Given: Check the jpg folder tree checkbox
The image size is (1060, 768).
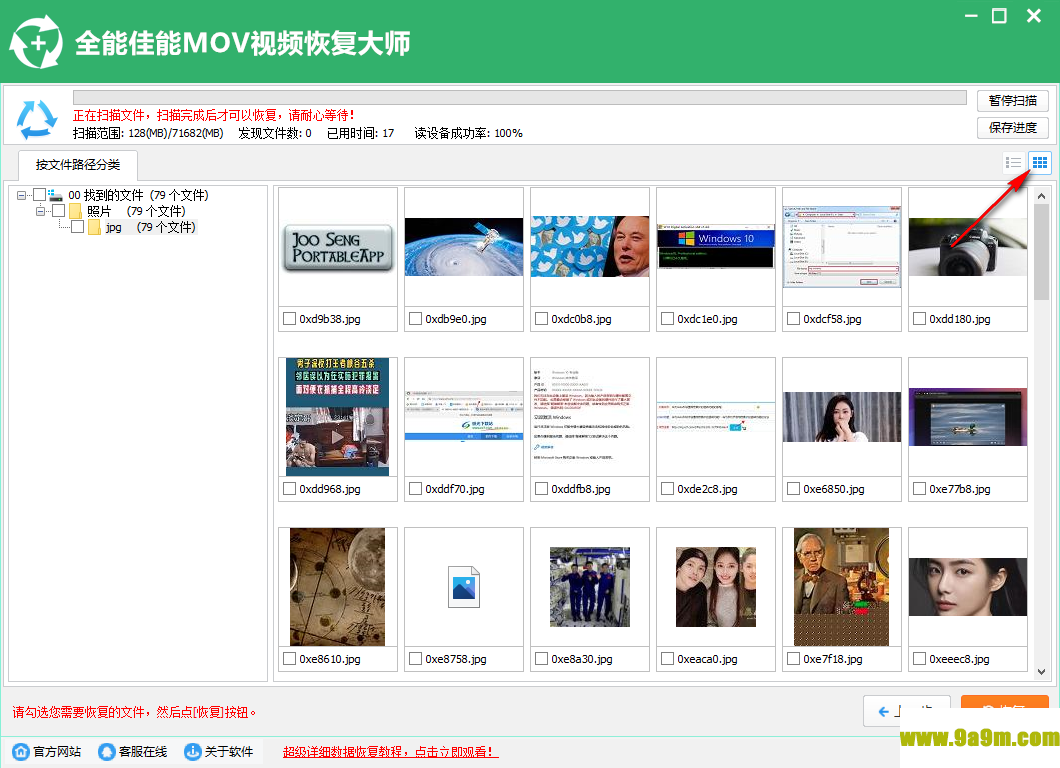Looking at the screenshot, I should tap(77, 227).
